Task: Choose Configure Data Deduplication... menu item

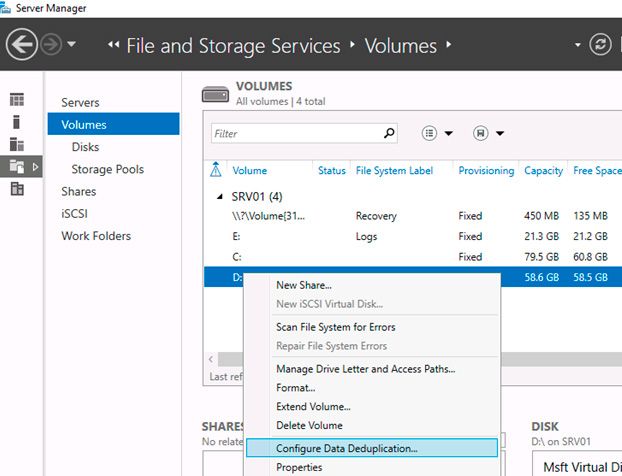Action: pyautogui.click(x=372, y=448)
